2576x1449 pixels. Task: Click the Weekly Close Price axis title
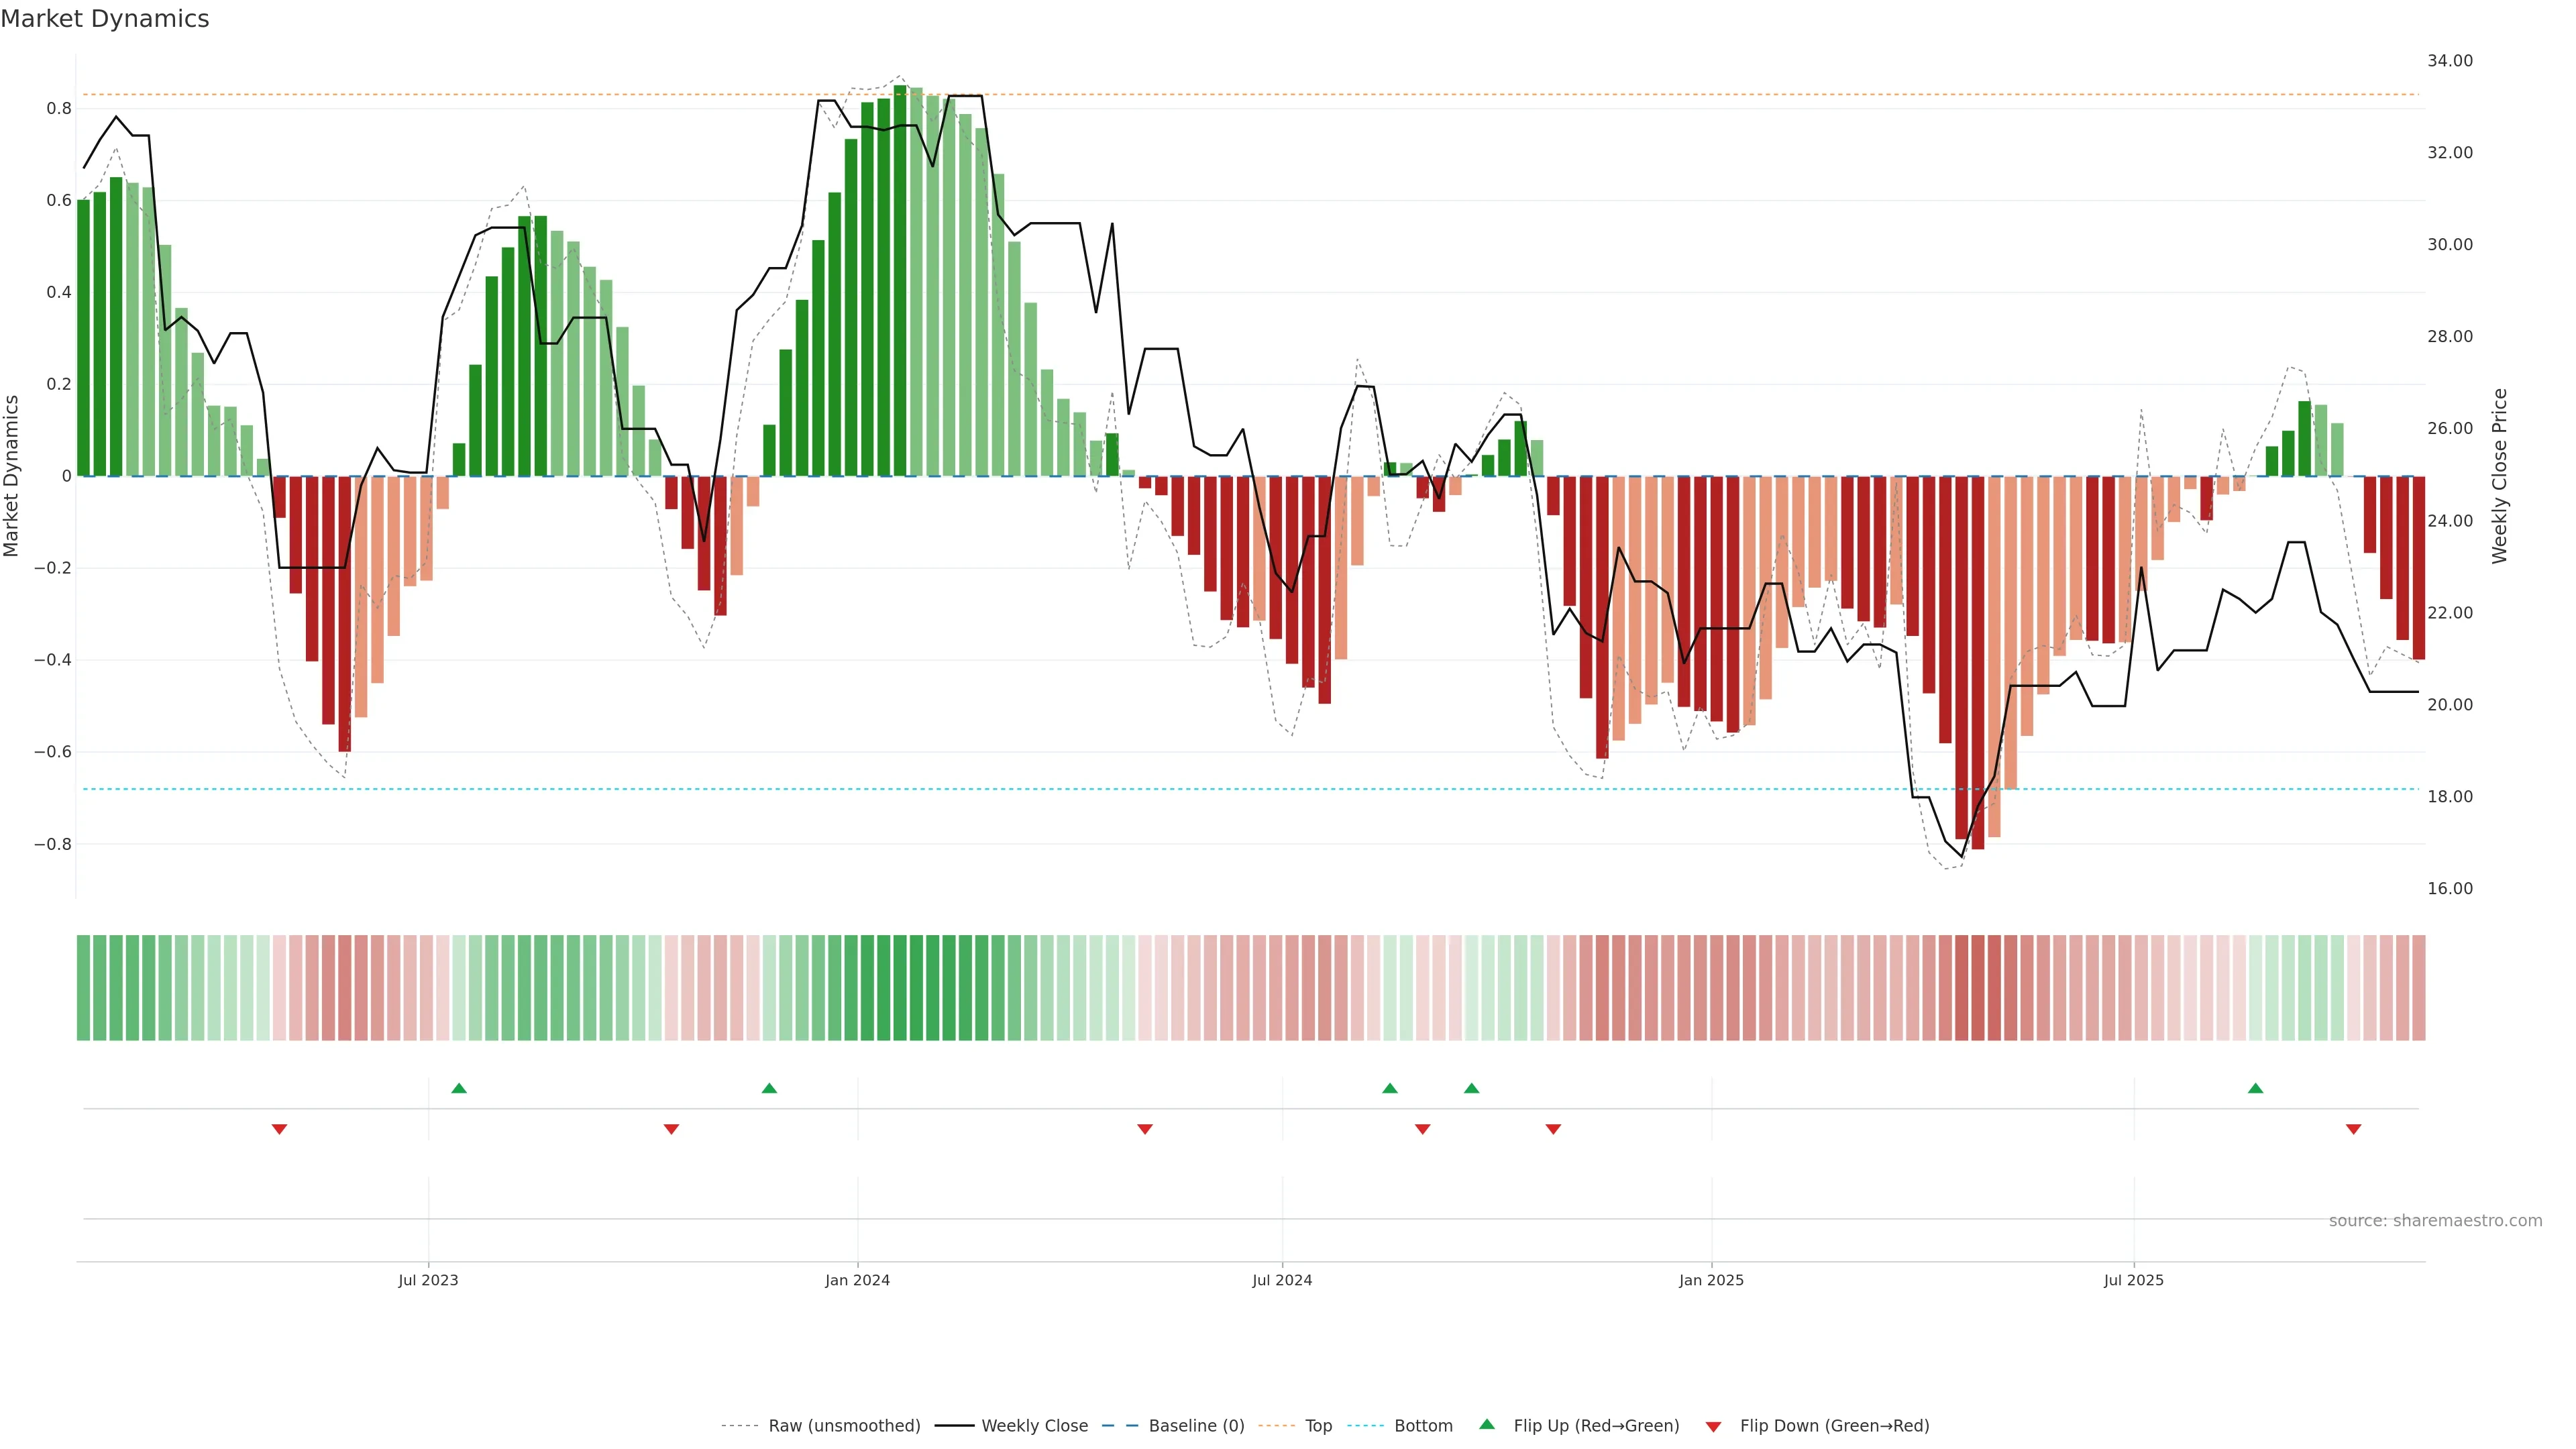2499,476
